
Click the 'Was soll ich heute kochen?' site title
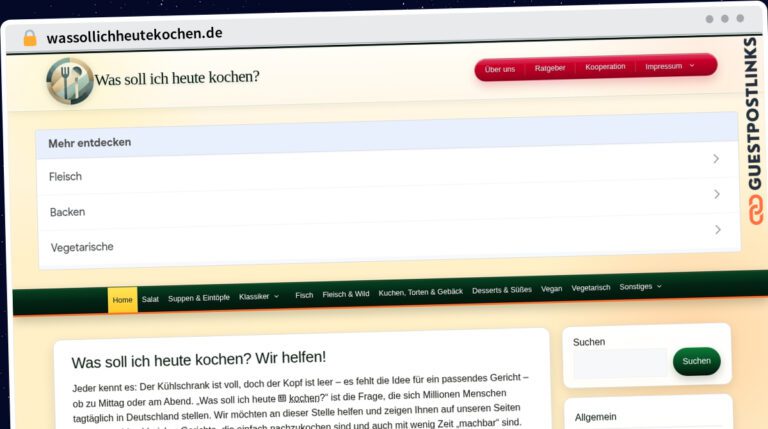point(177,78)
